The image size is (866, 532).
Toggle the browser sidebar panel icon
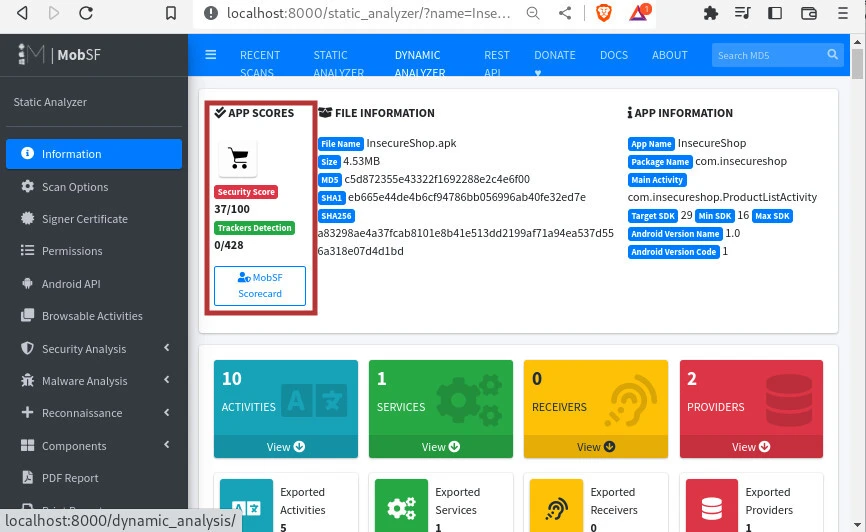coord(775,13)
